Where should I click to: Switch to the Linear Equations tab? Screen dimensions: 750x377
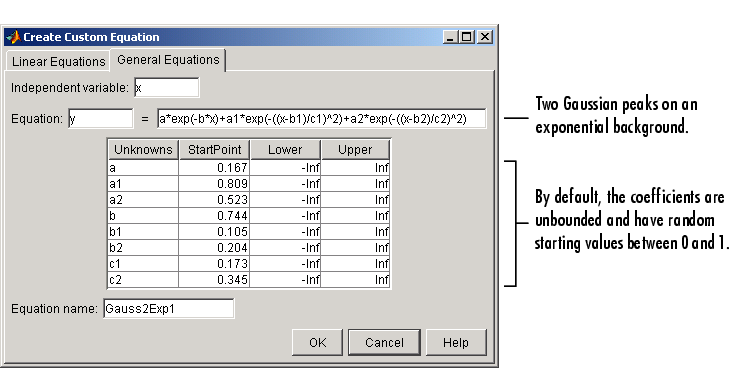point(58,62)
